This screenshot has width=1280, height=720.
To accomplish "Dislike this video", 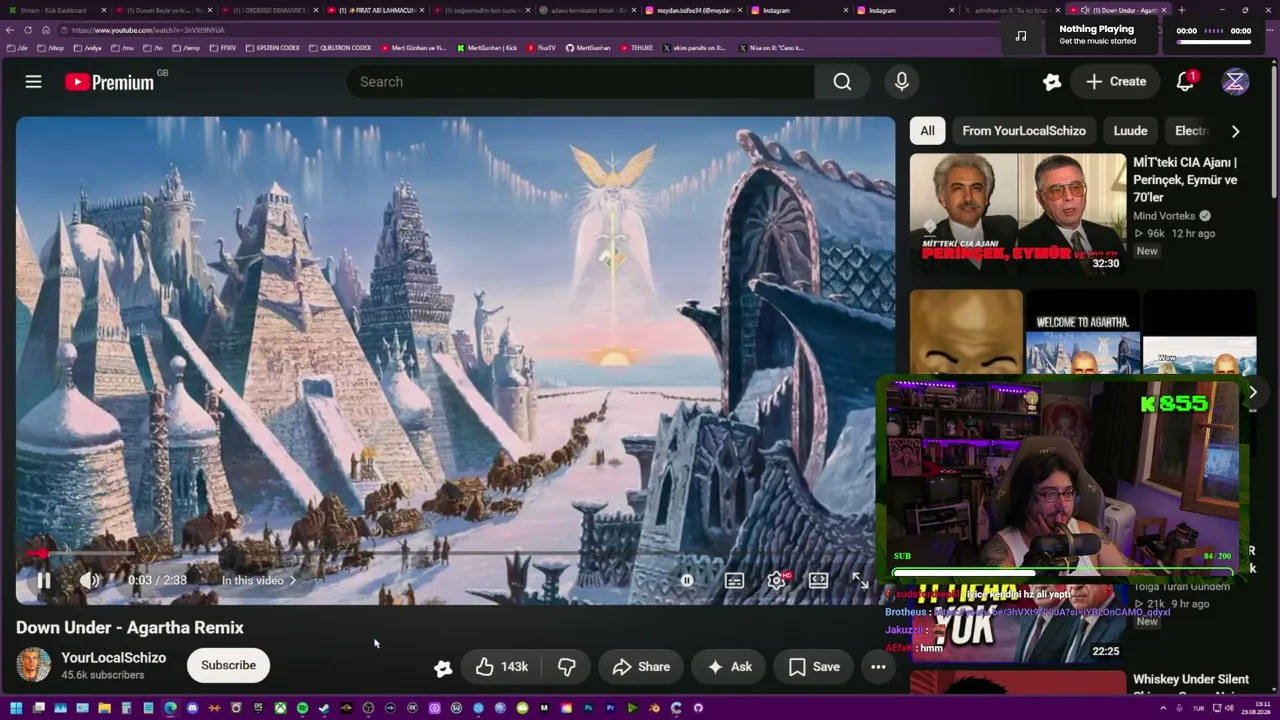I will tap(567, 667).
